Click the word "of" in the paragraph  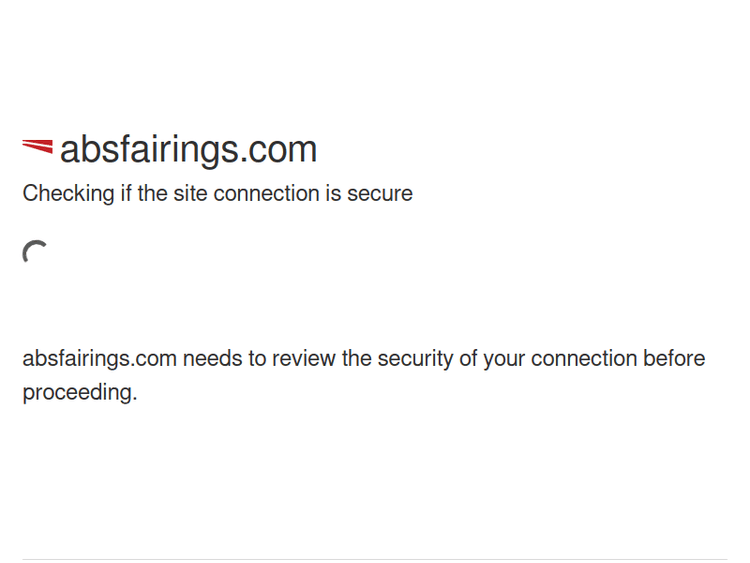(x=467, y=359)
